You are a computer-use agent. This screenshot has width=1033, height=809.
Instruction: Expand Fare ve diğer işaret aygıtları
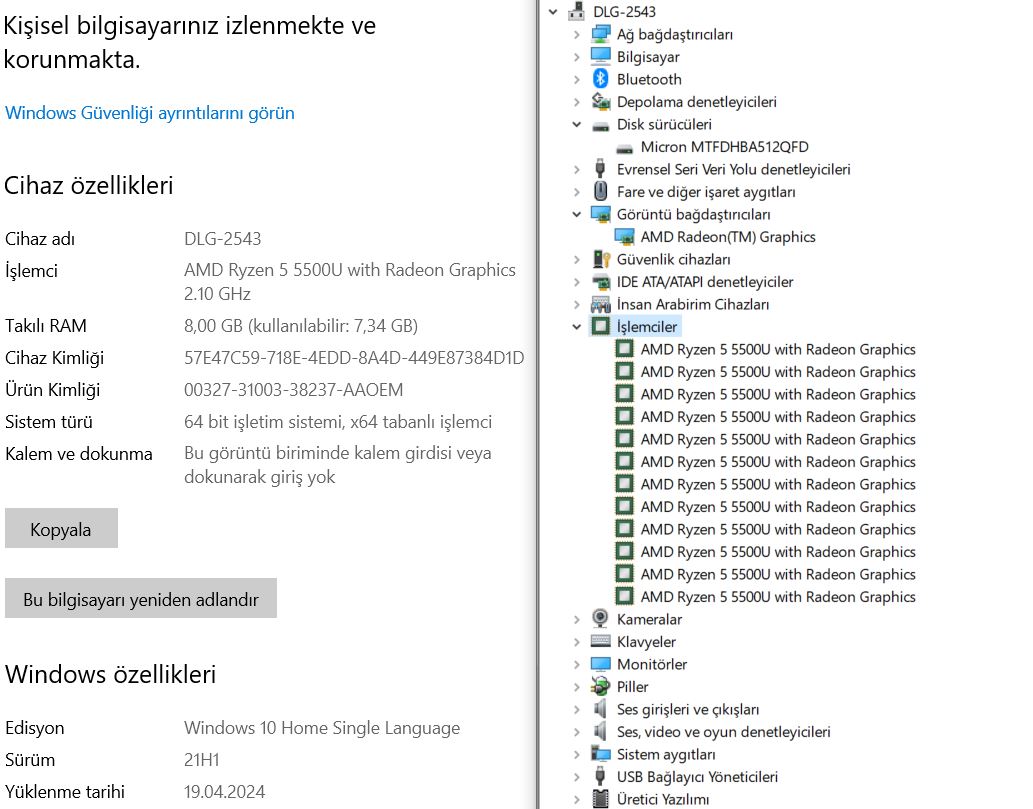576,192
